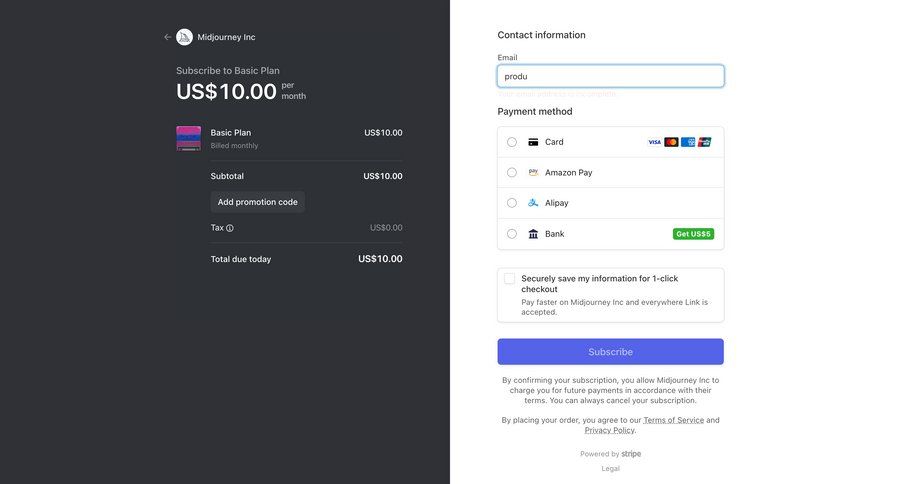This screenshot has height=484, width=900.
Task: Enable save my information for 1-click checkout
Action: coord(510,279)
